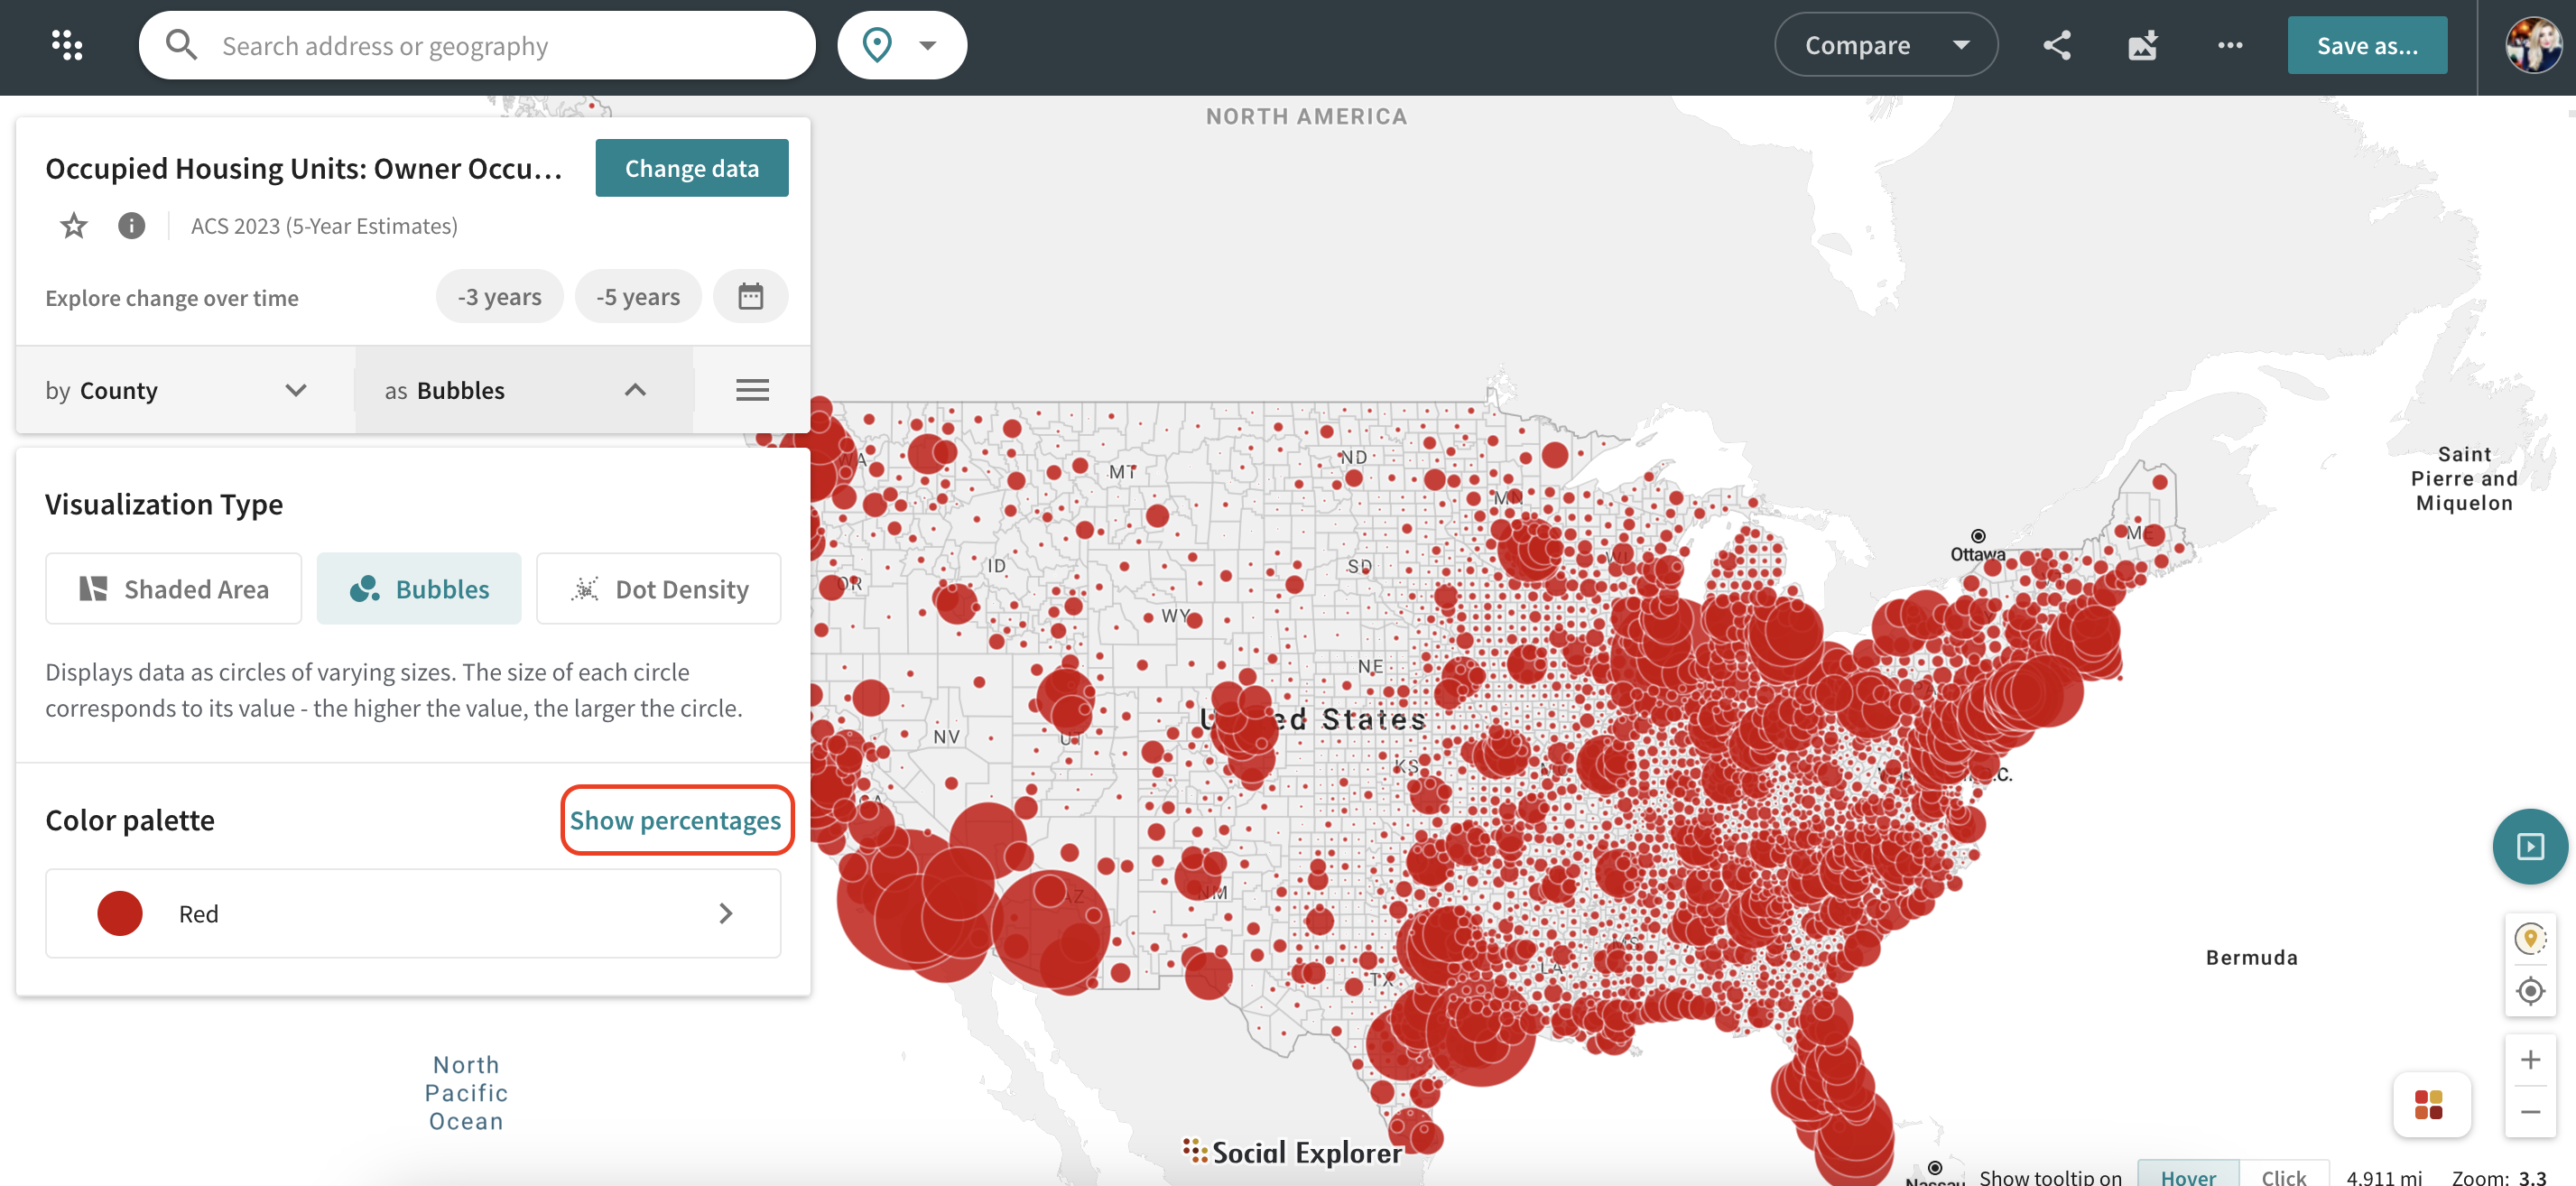Start the map presentation mode
Image resolution: width=2576 pixels, height=1186 pixels.
(x=2529, y=846)
